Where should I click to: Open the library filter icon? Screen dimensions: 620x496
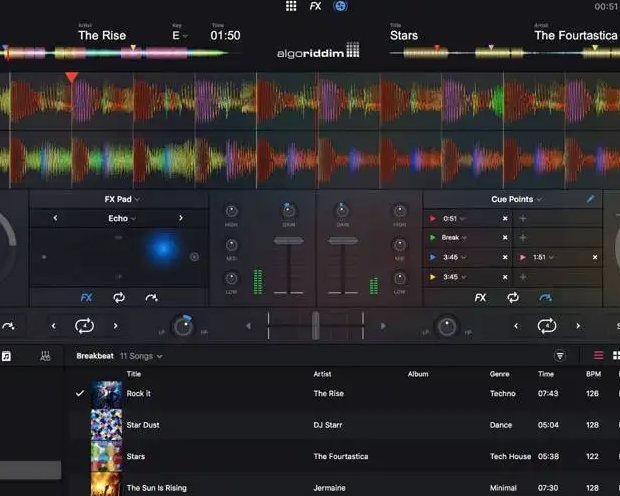coord(560,356)
